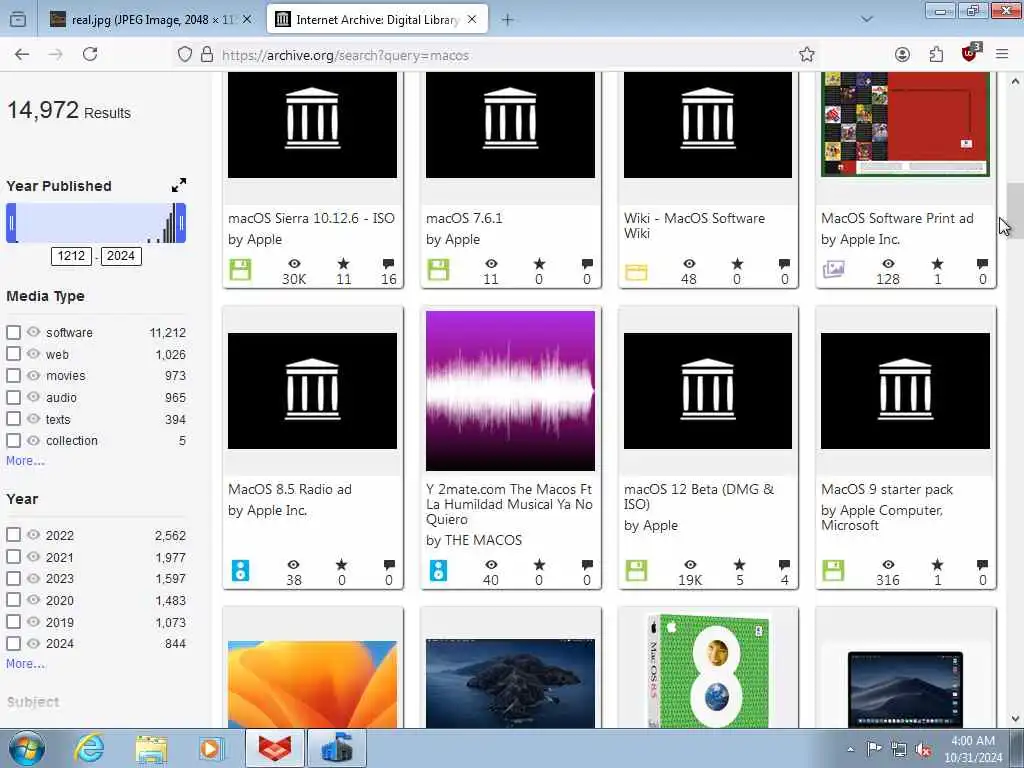Open MacOS Software Print ad title
1024x768 pixels.
tap(897, 218)
